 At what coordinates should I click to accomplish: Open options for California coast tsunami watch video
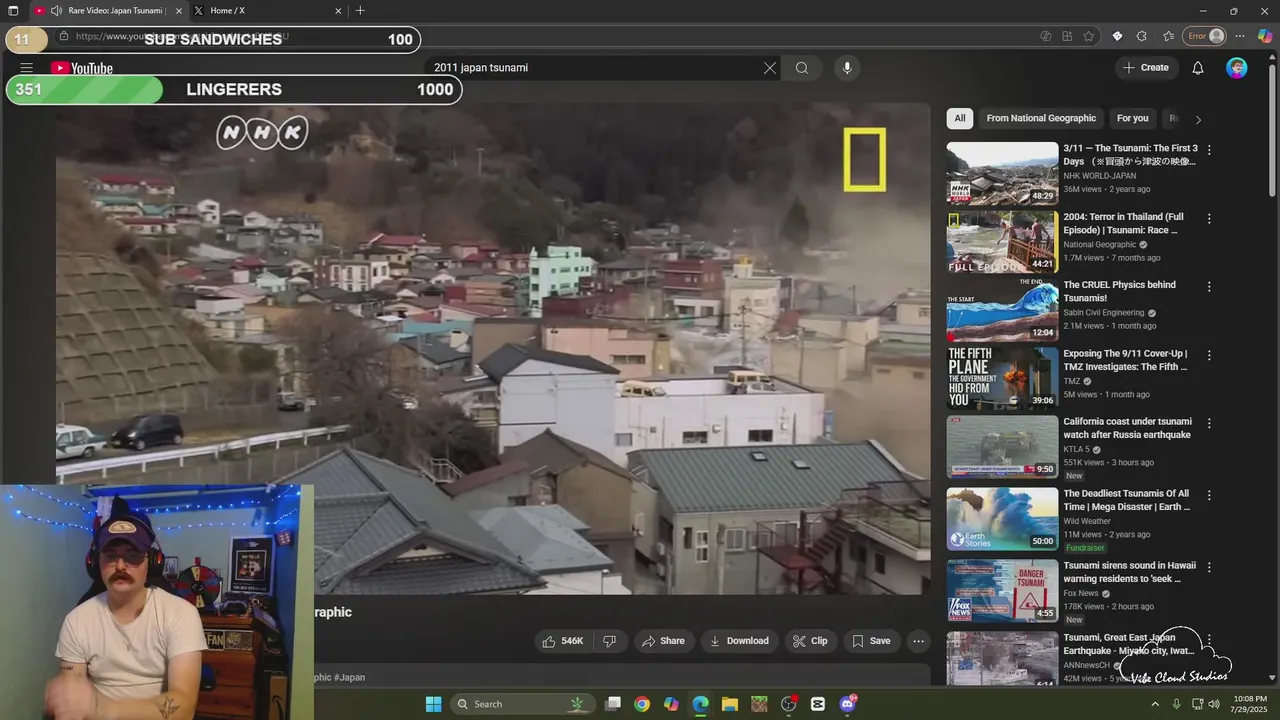pyautogui.click(x=1209, y=423)
